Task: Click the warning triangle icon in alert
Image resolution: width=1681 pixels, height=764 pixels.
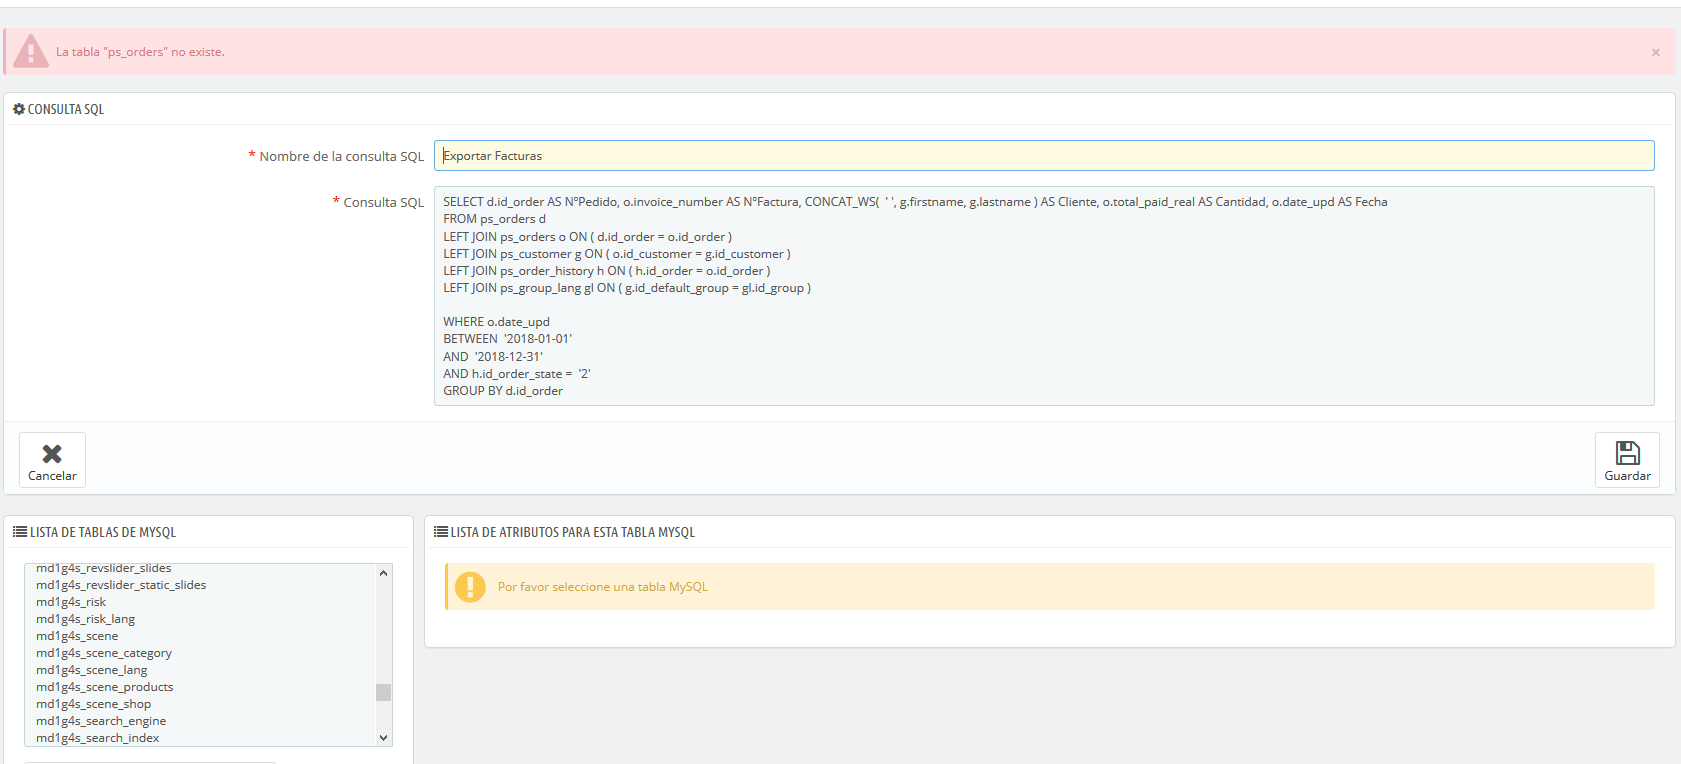Action: tap(31, 51)
